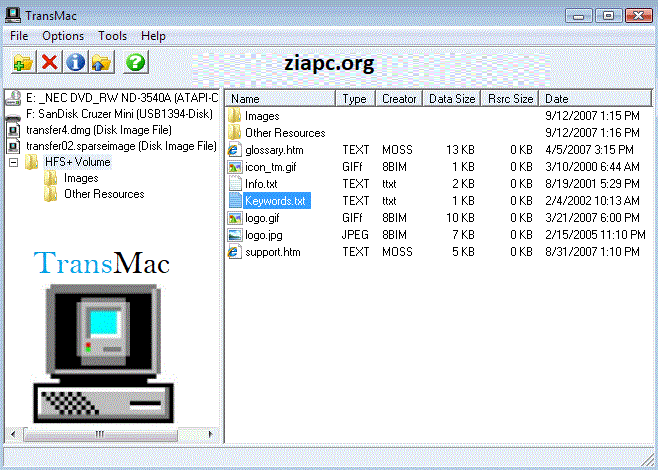658x470 pixels.
Task: Select logo.gif file name
Action: pos(262,218)
